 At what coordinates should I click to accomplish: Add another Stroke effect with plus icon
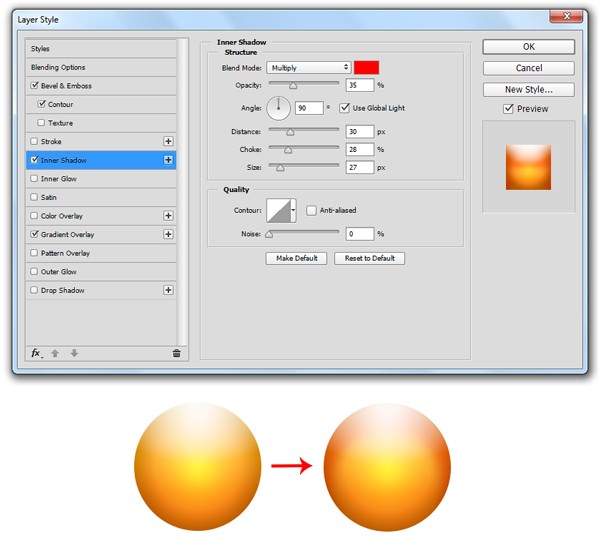tap(168, 141)
